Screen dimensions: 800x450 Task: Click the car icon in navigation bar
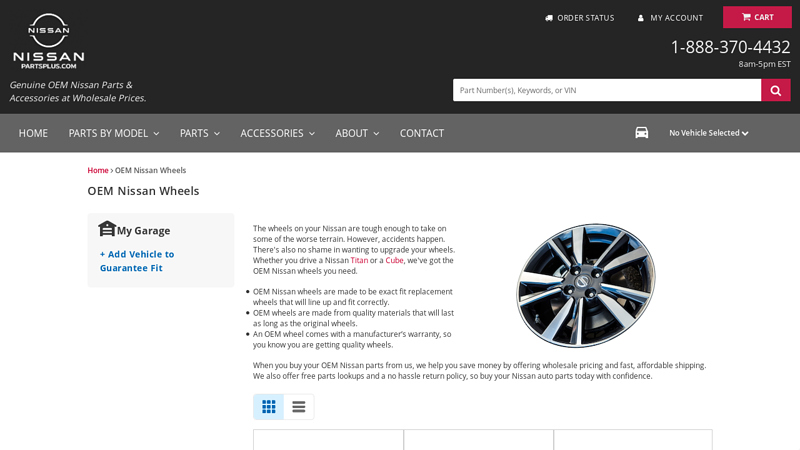coord(641,133)
